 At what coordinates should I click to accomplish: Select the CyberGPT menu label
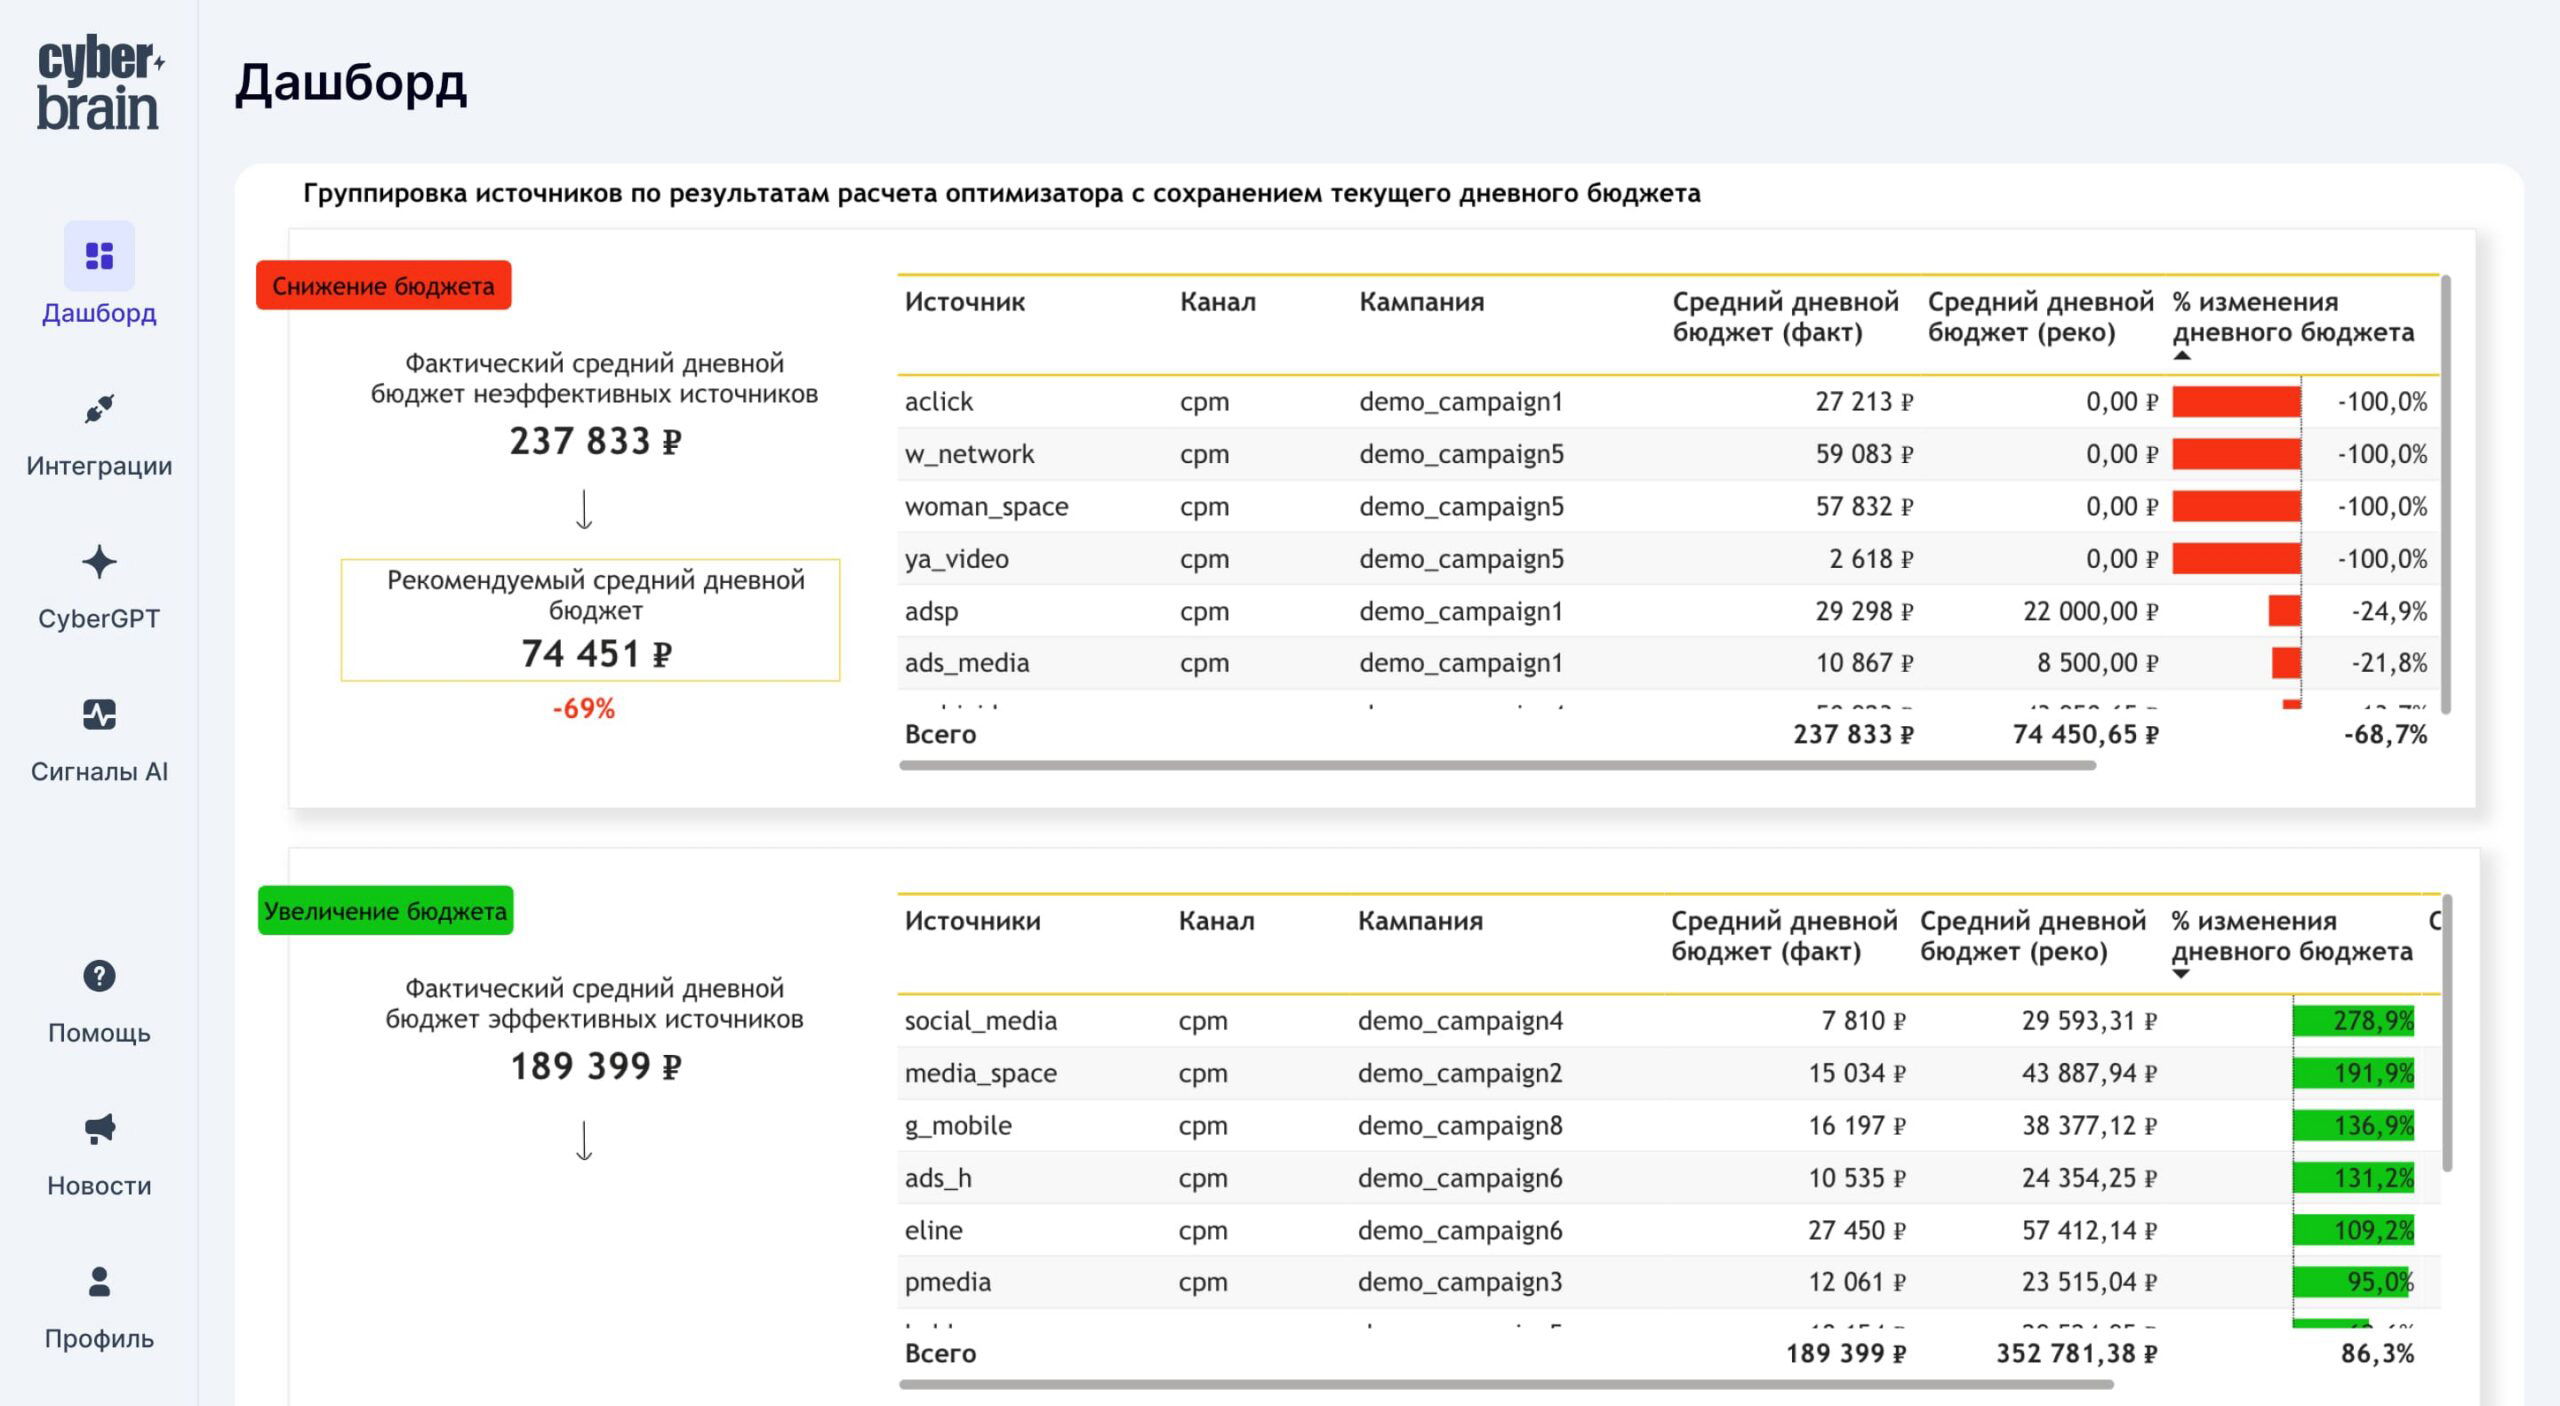pos(99,619)
